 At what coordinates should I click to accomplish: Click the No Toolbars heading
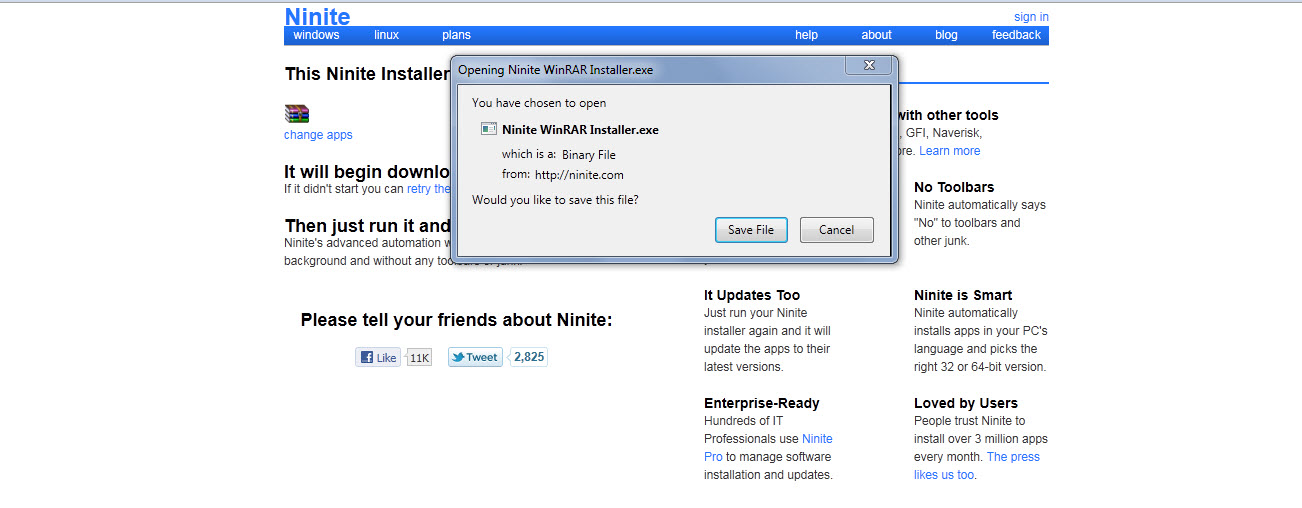tap(954, 187)
